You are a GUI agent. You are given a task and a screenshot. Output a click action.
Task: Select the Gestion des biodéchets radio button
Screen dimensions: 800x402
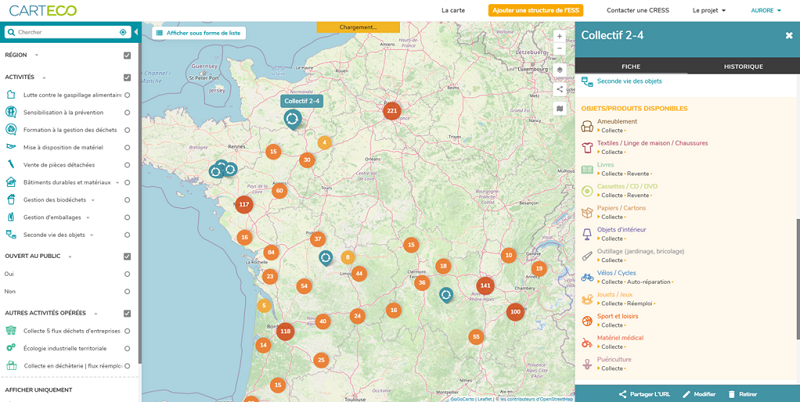pyautogui.click(x=127, y=200)
